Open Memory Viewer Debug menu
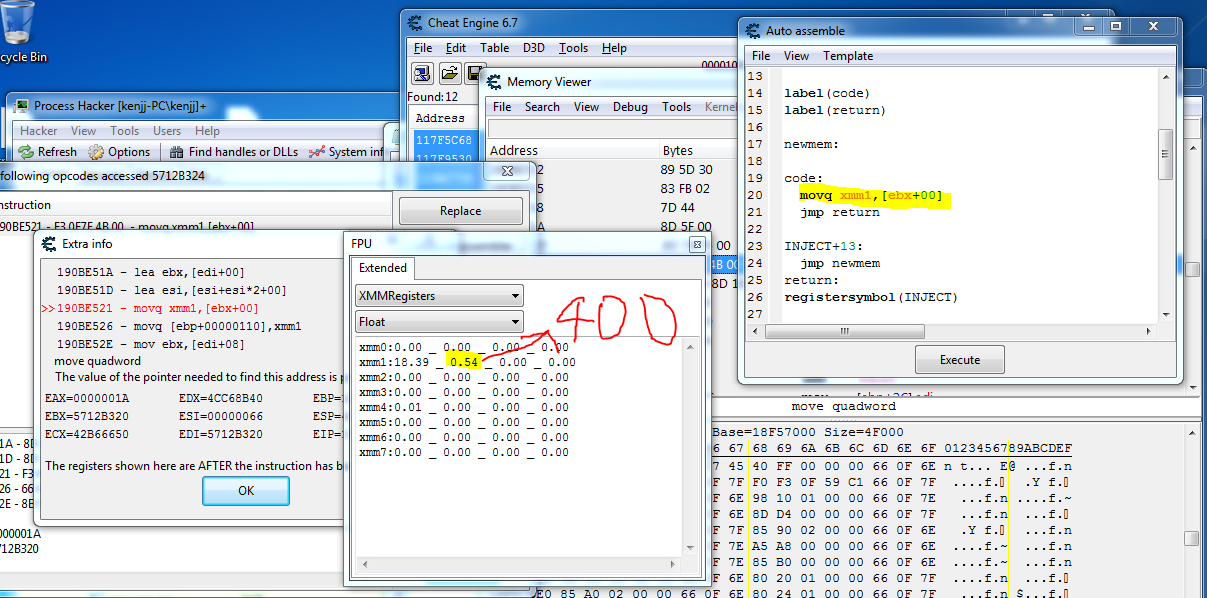 (x=630, y=107)
